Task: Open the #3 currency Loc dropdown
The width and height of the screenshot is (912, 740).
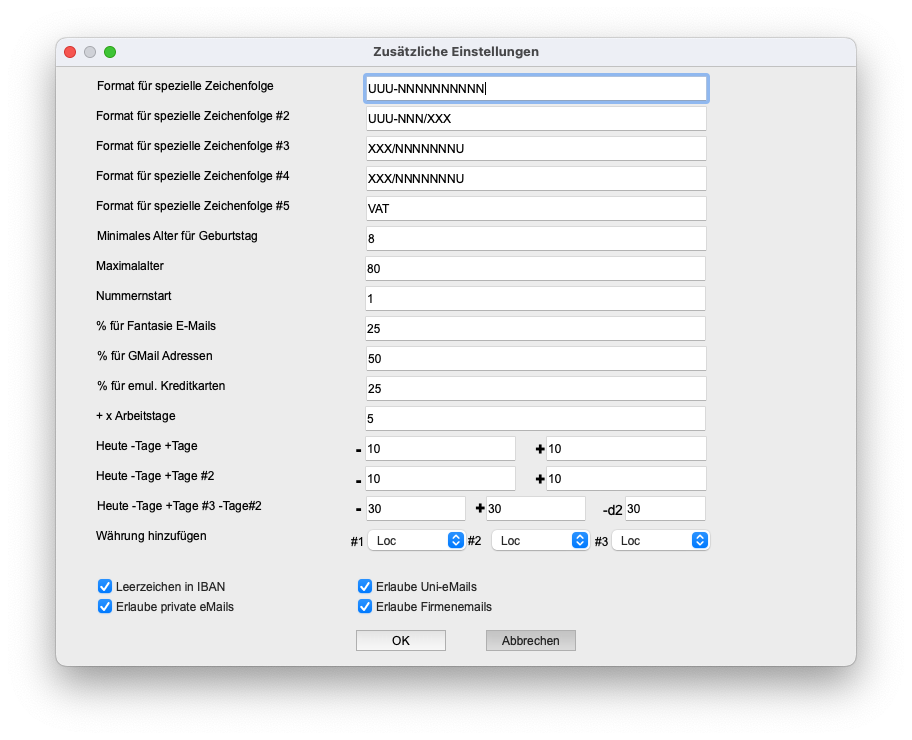Action: coord(661,540)
